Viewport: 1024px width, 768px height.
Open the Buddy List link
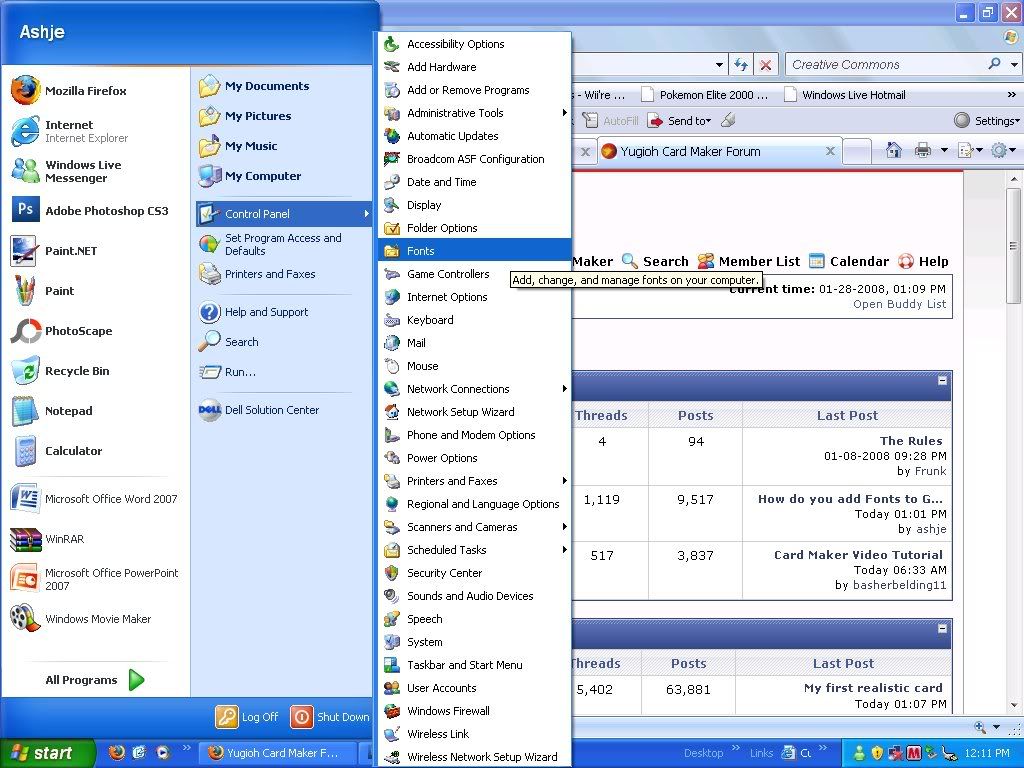899,304
